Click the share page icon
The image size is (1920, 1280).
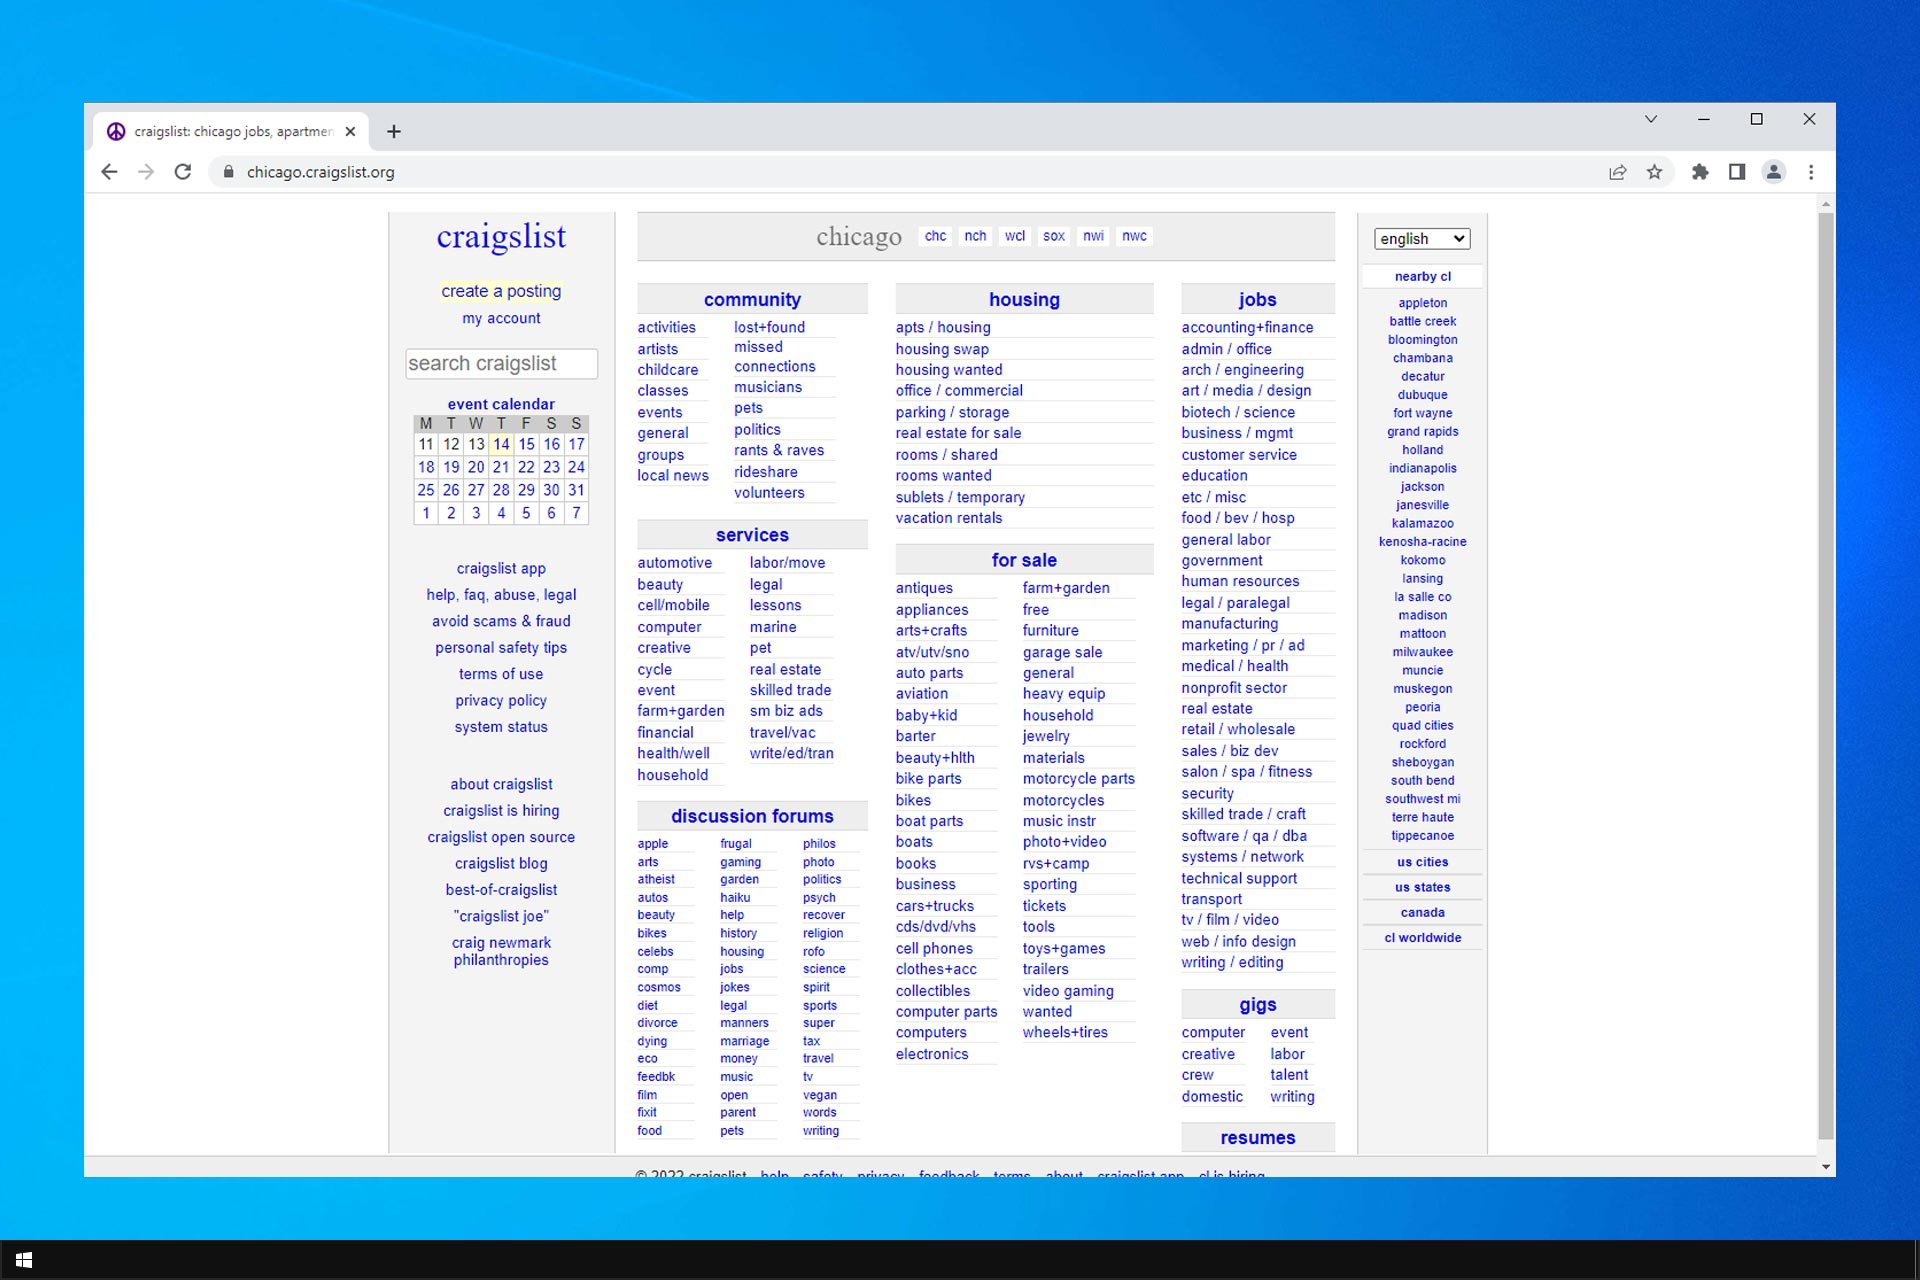click(x=1617, y=172)
